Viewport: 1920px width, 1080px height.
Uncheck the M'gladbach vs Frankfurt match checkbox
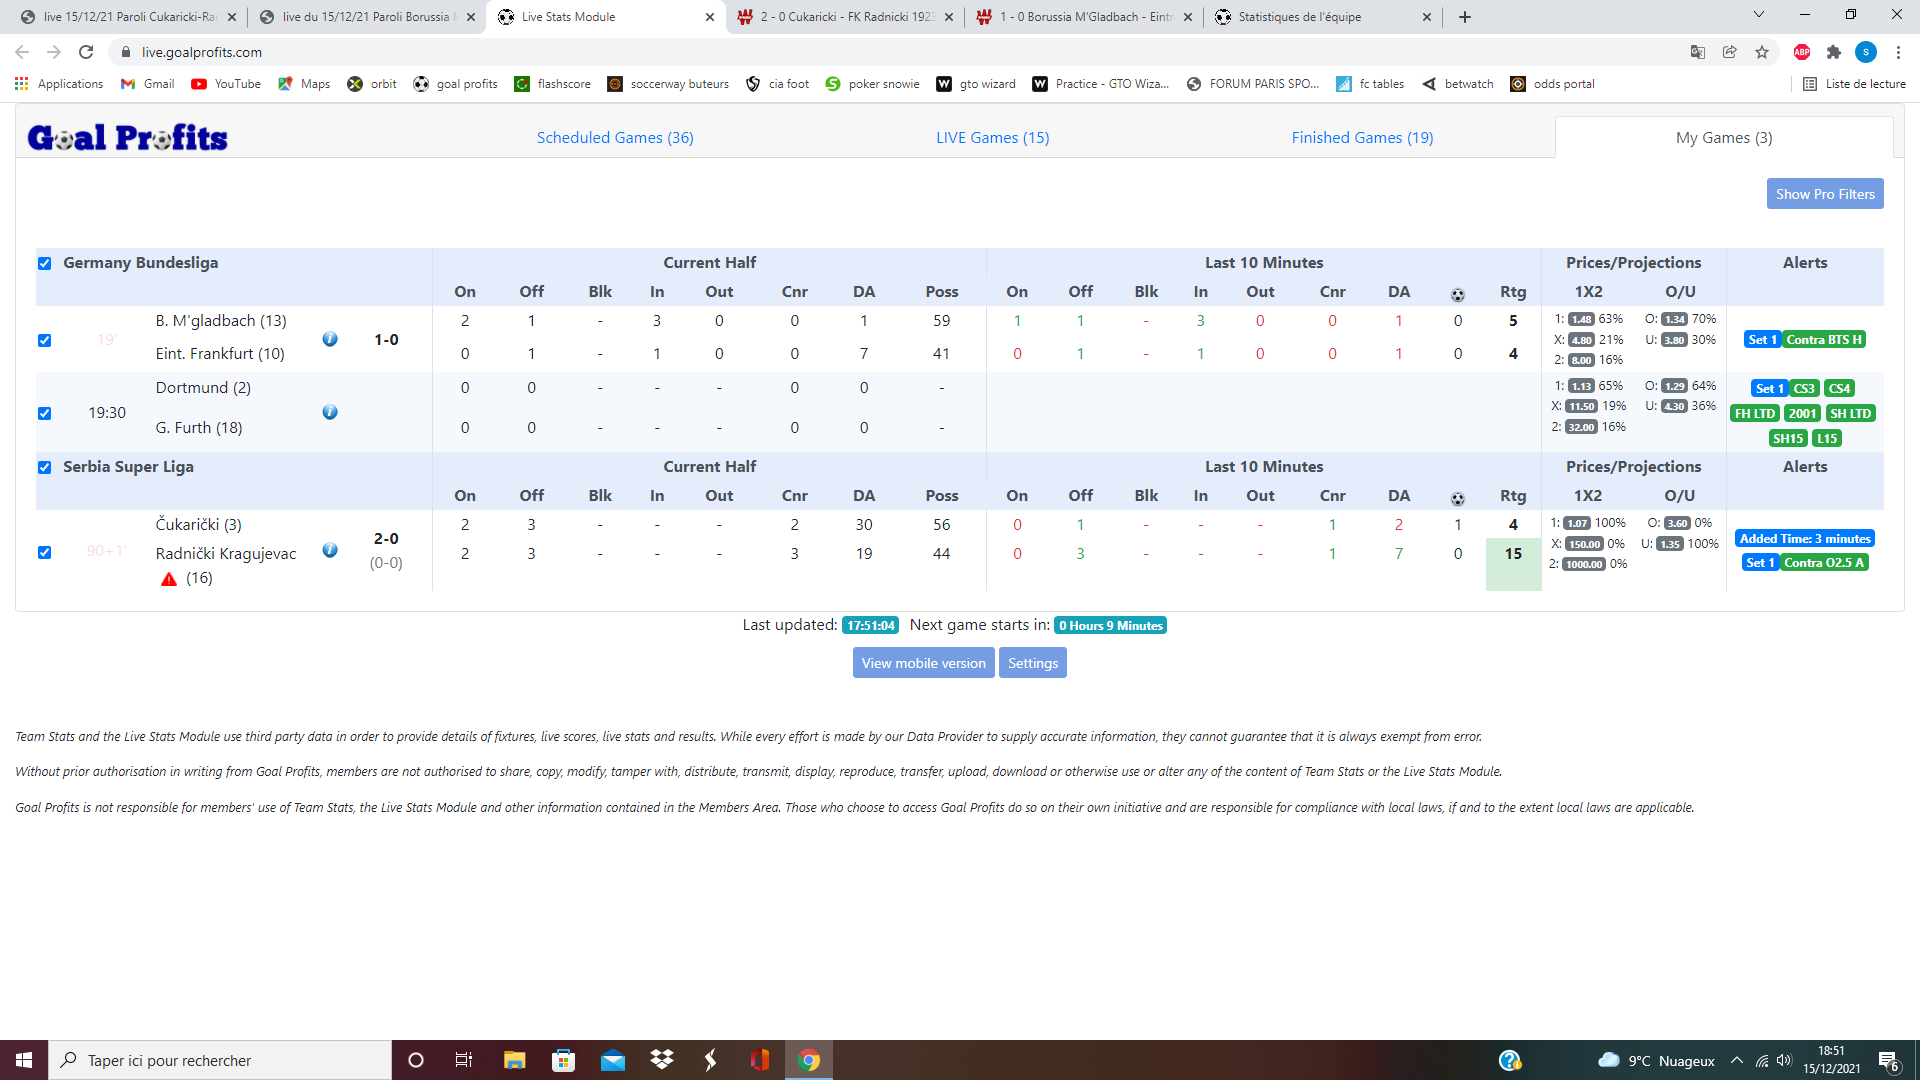(x=44, y=340)
